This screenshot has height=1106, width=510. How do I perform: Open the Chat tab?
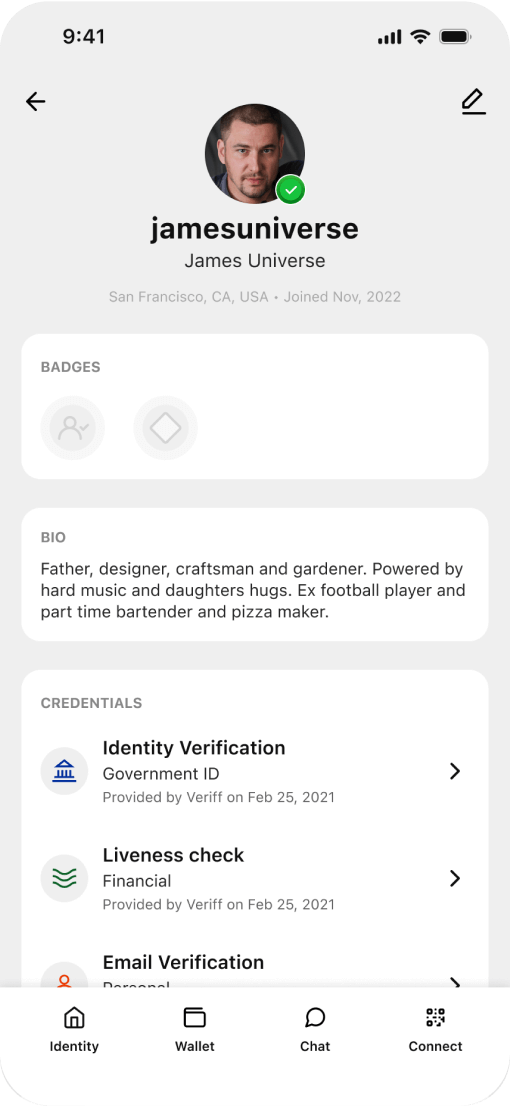pyautogui.click(x=315, y=1030)
